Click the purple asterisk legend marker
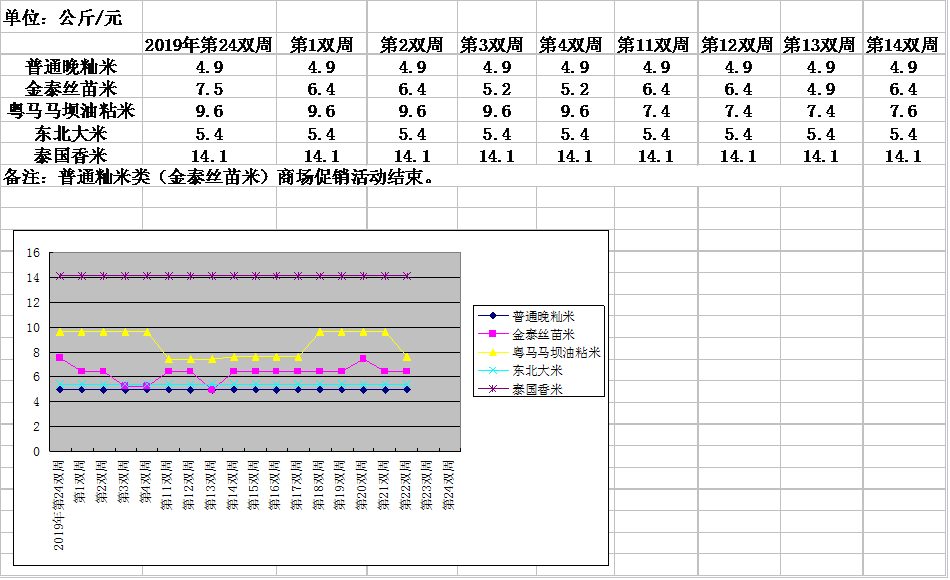This screenshot has width=950, height=580. click(493, 389)
